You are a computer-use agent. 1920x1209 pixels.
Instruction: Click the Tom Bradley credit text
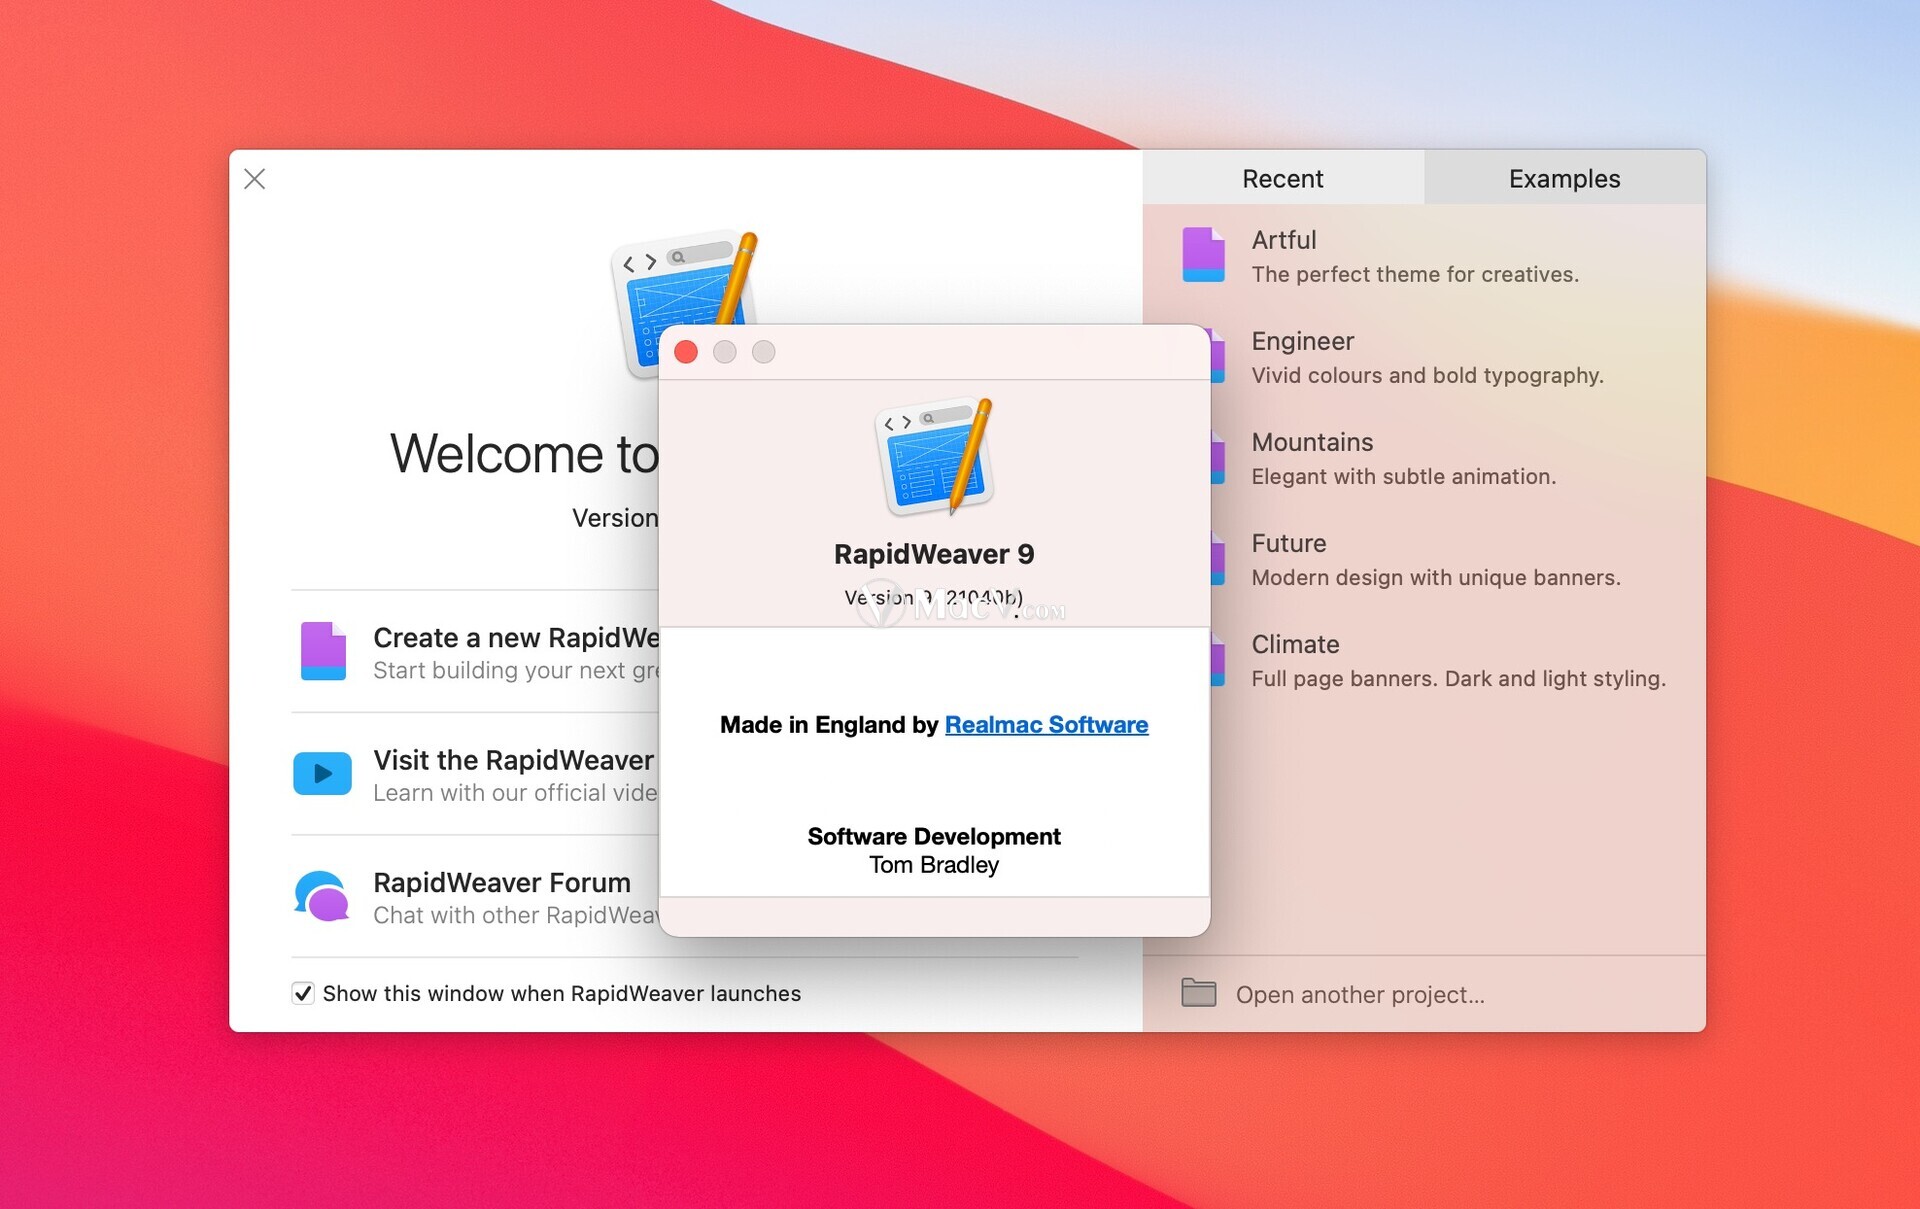tap(934, 865)
